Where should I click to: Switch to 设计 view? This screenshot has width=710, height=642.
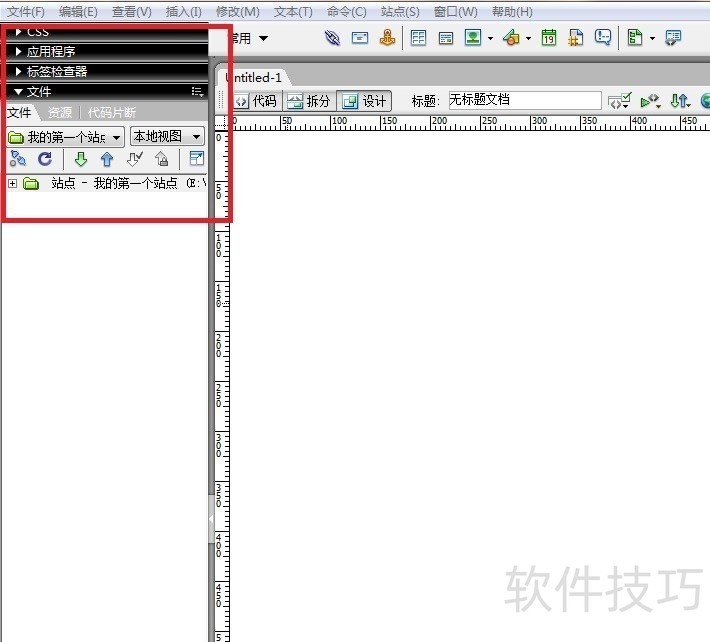tap(365, 101)
